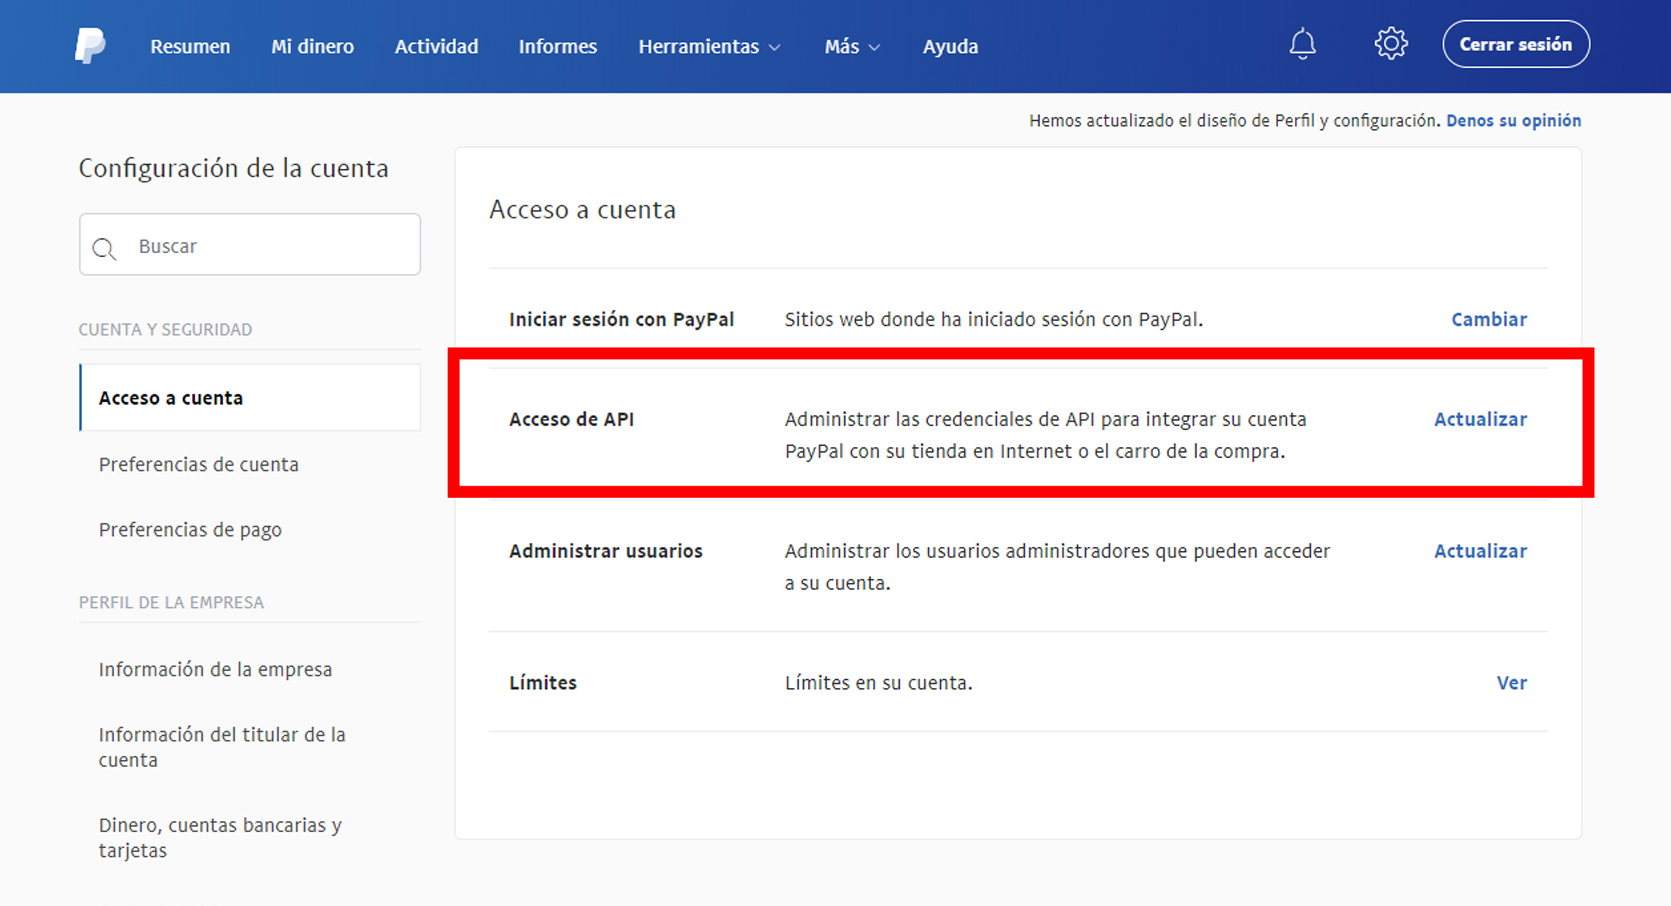
Task: Open the settings gear icon
Action: click(x=1391, y=44)
